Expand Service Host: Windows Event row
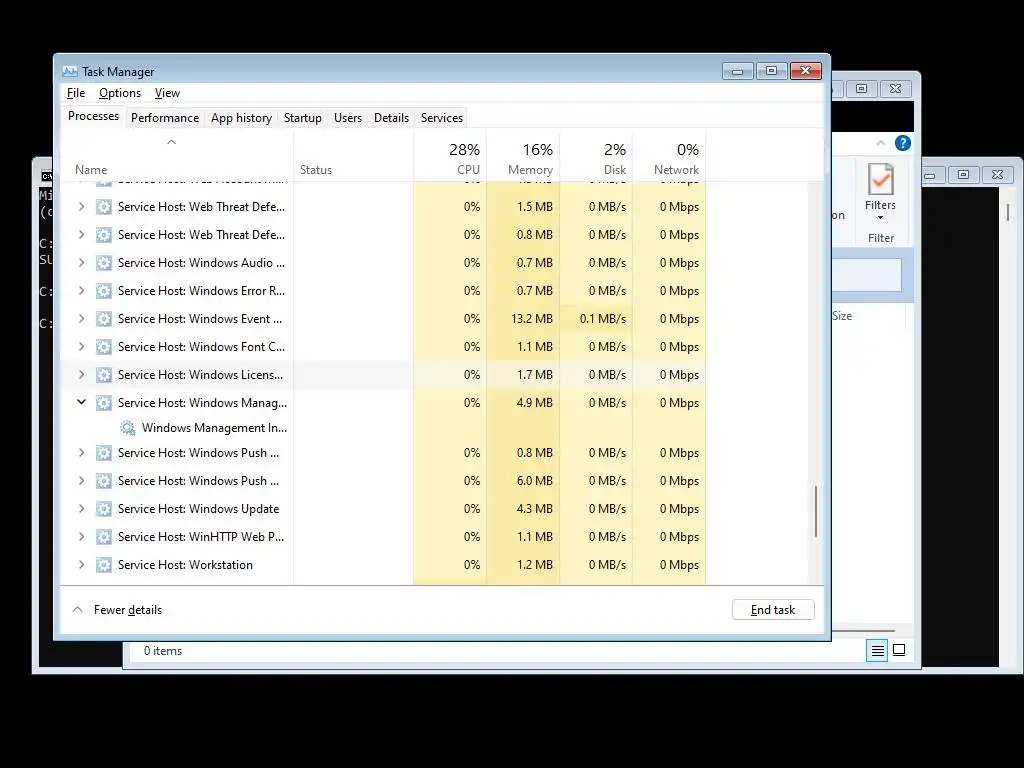Screen dimensions: 1024x768 point(81,319)
